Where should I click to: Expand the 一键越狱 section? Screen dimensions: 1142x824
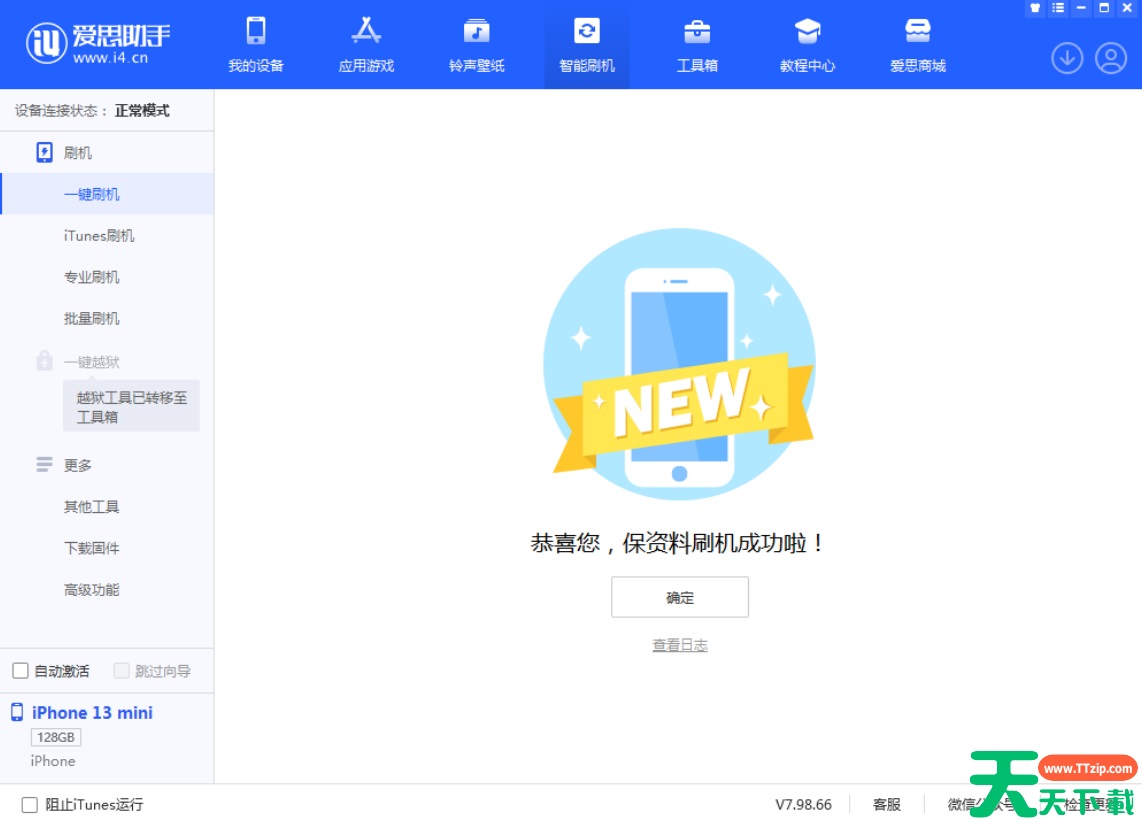point(91,362)
